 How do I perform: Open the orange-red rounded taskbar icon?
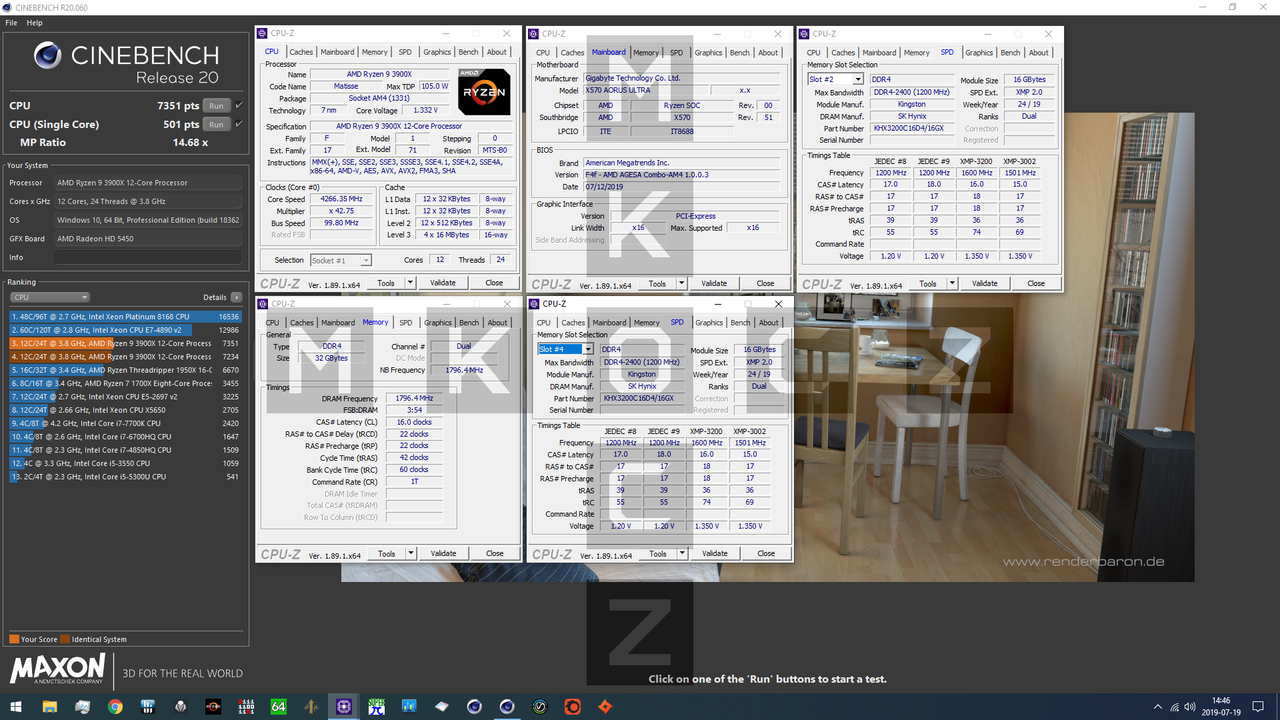coord(572,707)
